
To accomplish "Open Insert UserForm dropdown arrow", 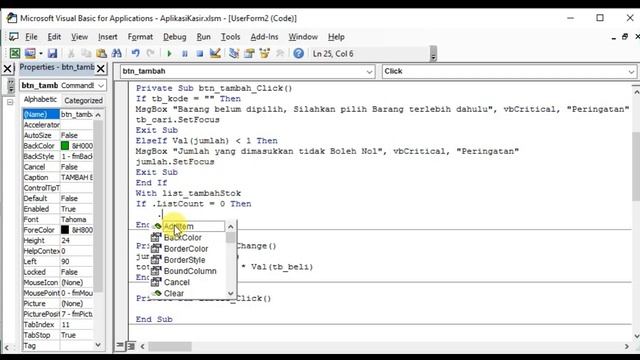I will click(41, 53).
